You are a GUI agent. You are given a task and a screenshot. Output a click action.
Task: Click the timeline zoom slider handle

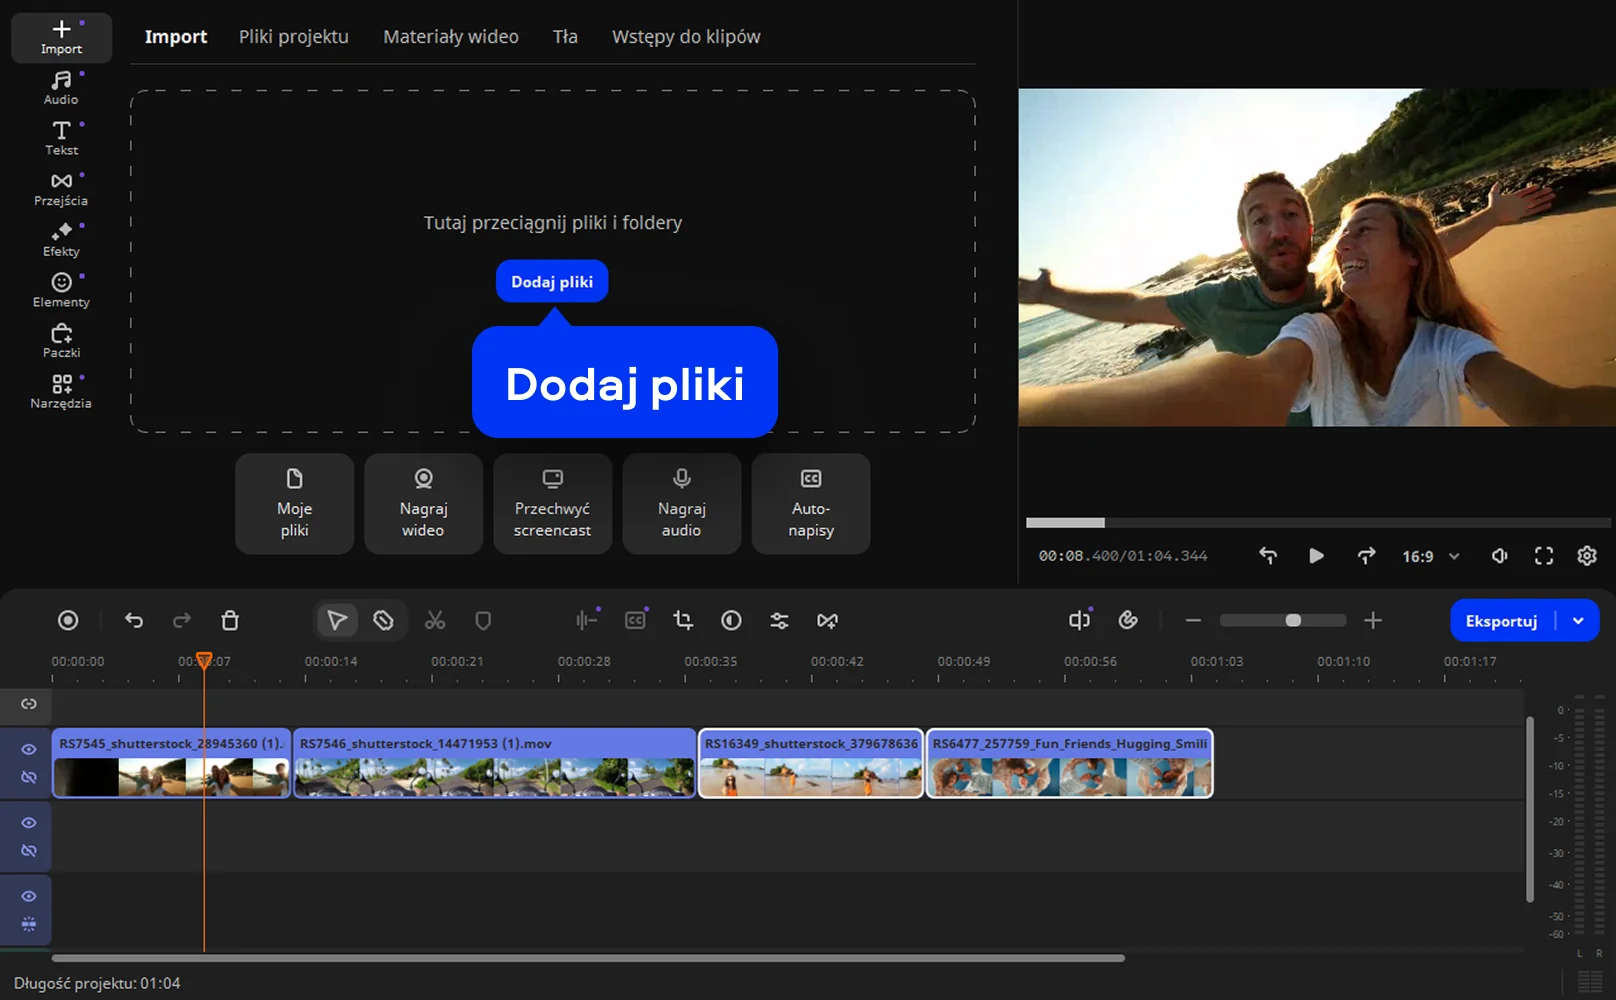click(1293, 621)
